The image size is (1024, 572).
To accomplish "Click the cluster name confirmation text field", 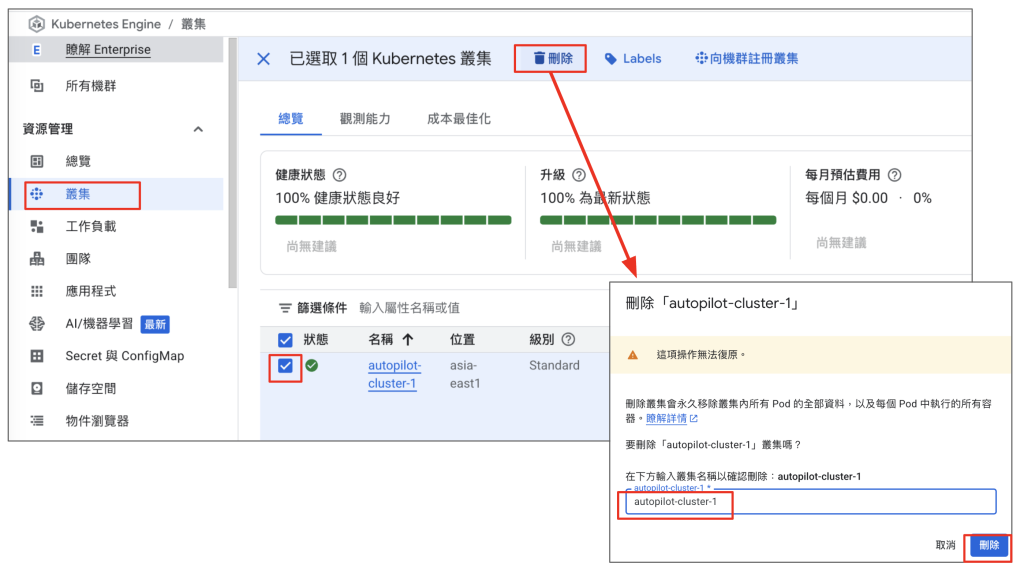I will [810, 501].
